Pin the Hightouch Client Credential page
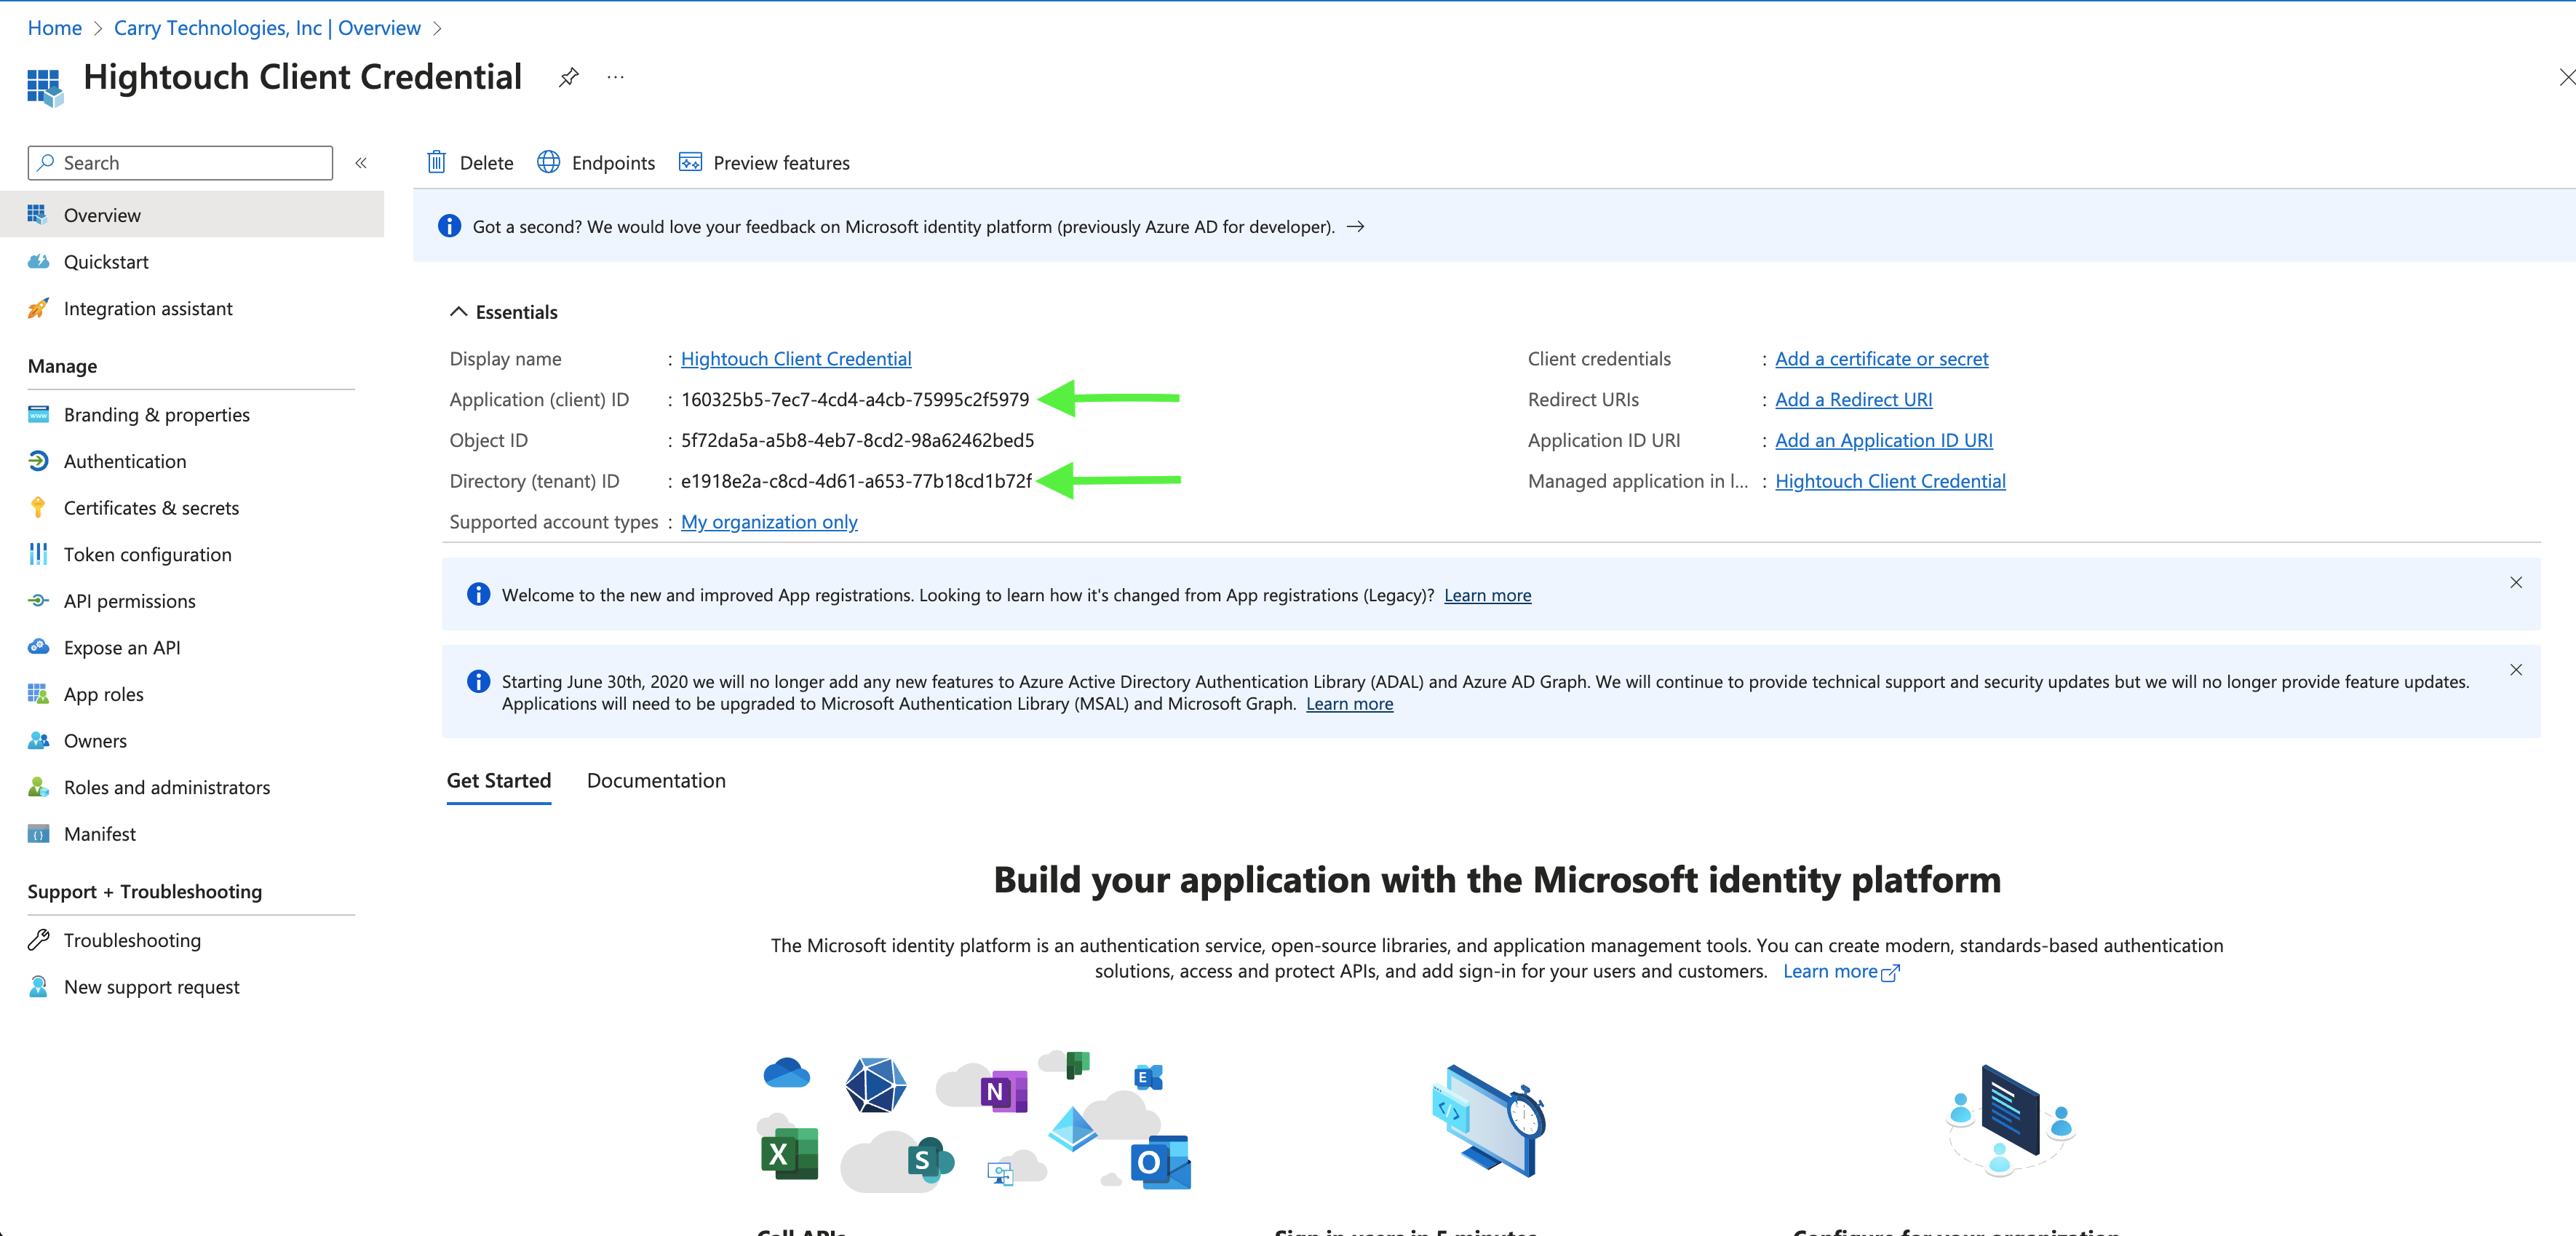 (x=568, y=77)
